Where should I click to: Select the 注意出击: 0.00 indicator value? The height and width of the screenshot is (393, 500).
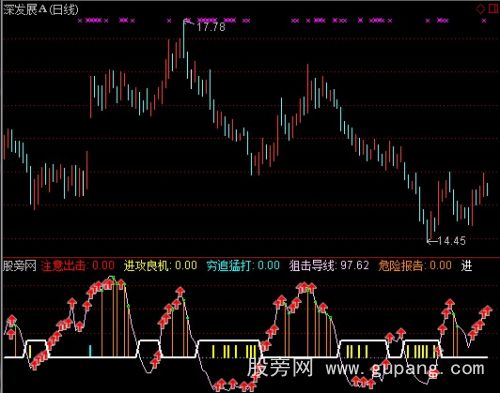click(78, 266)
